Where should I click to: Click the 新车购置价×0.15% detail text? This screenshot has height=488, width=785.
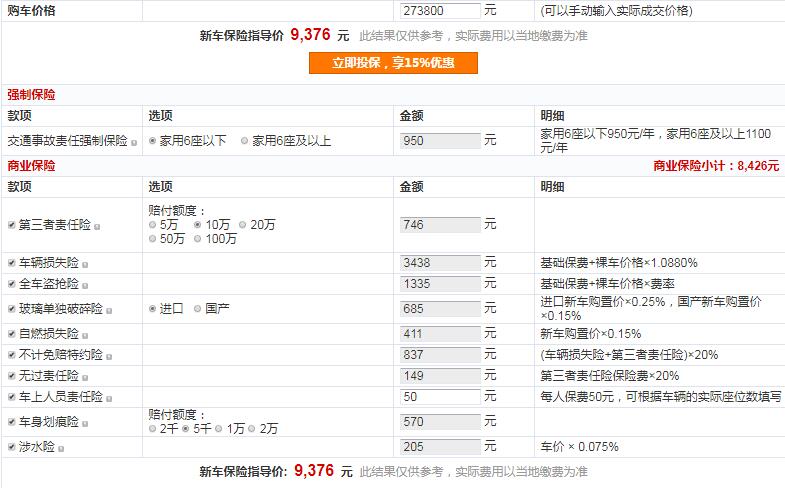tap(590, 334)
